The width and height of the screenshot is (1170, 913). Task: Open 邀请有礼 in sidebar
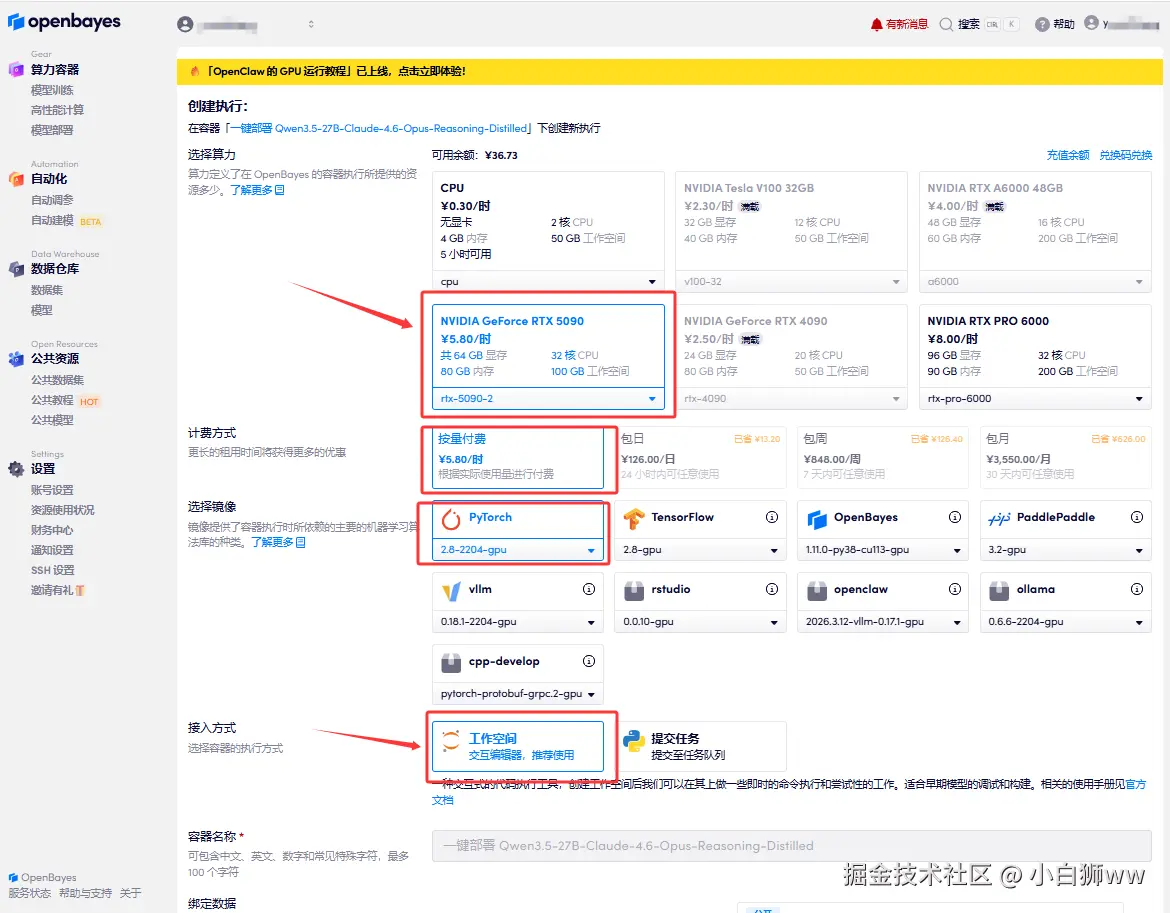pyautogui.click(x=58, y=590)
